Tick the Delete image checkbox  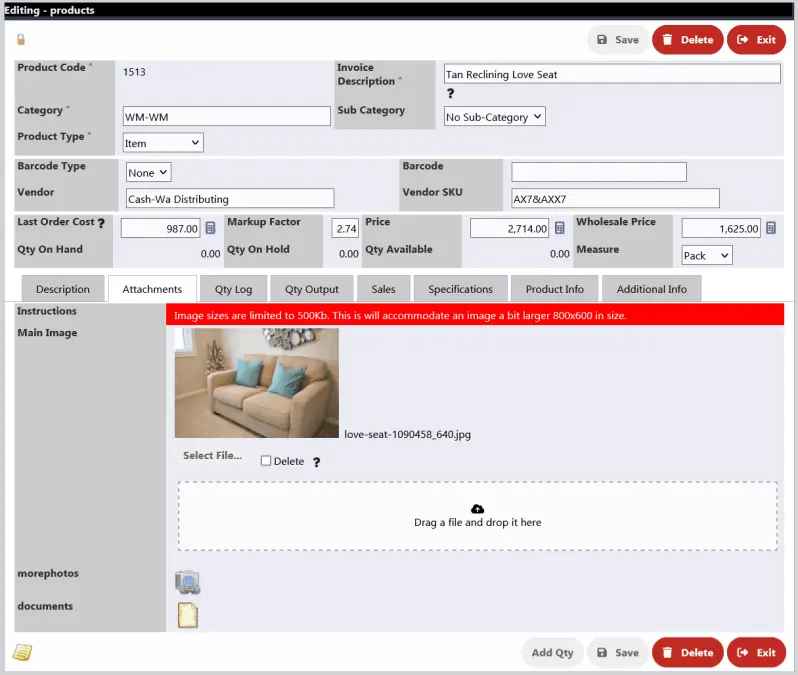point(266,461)
